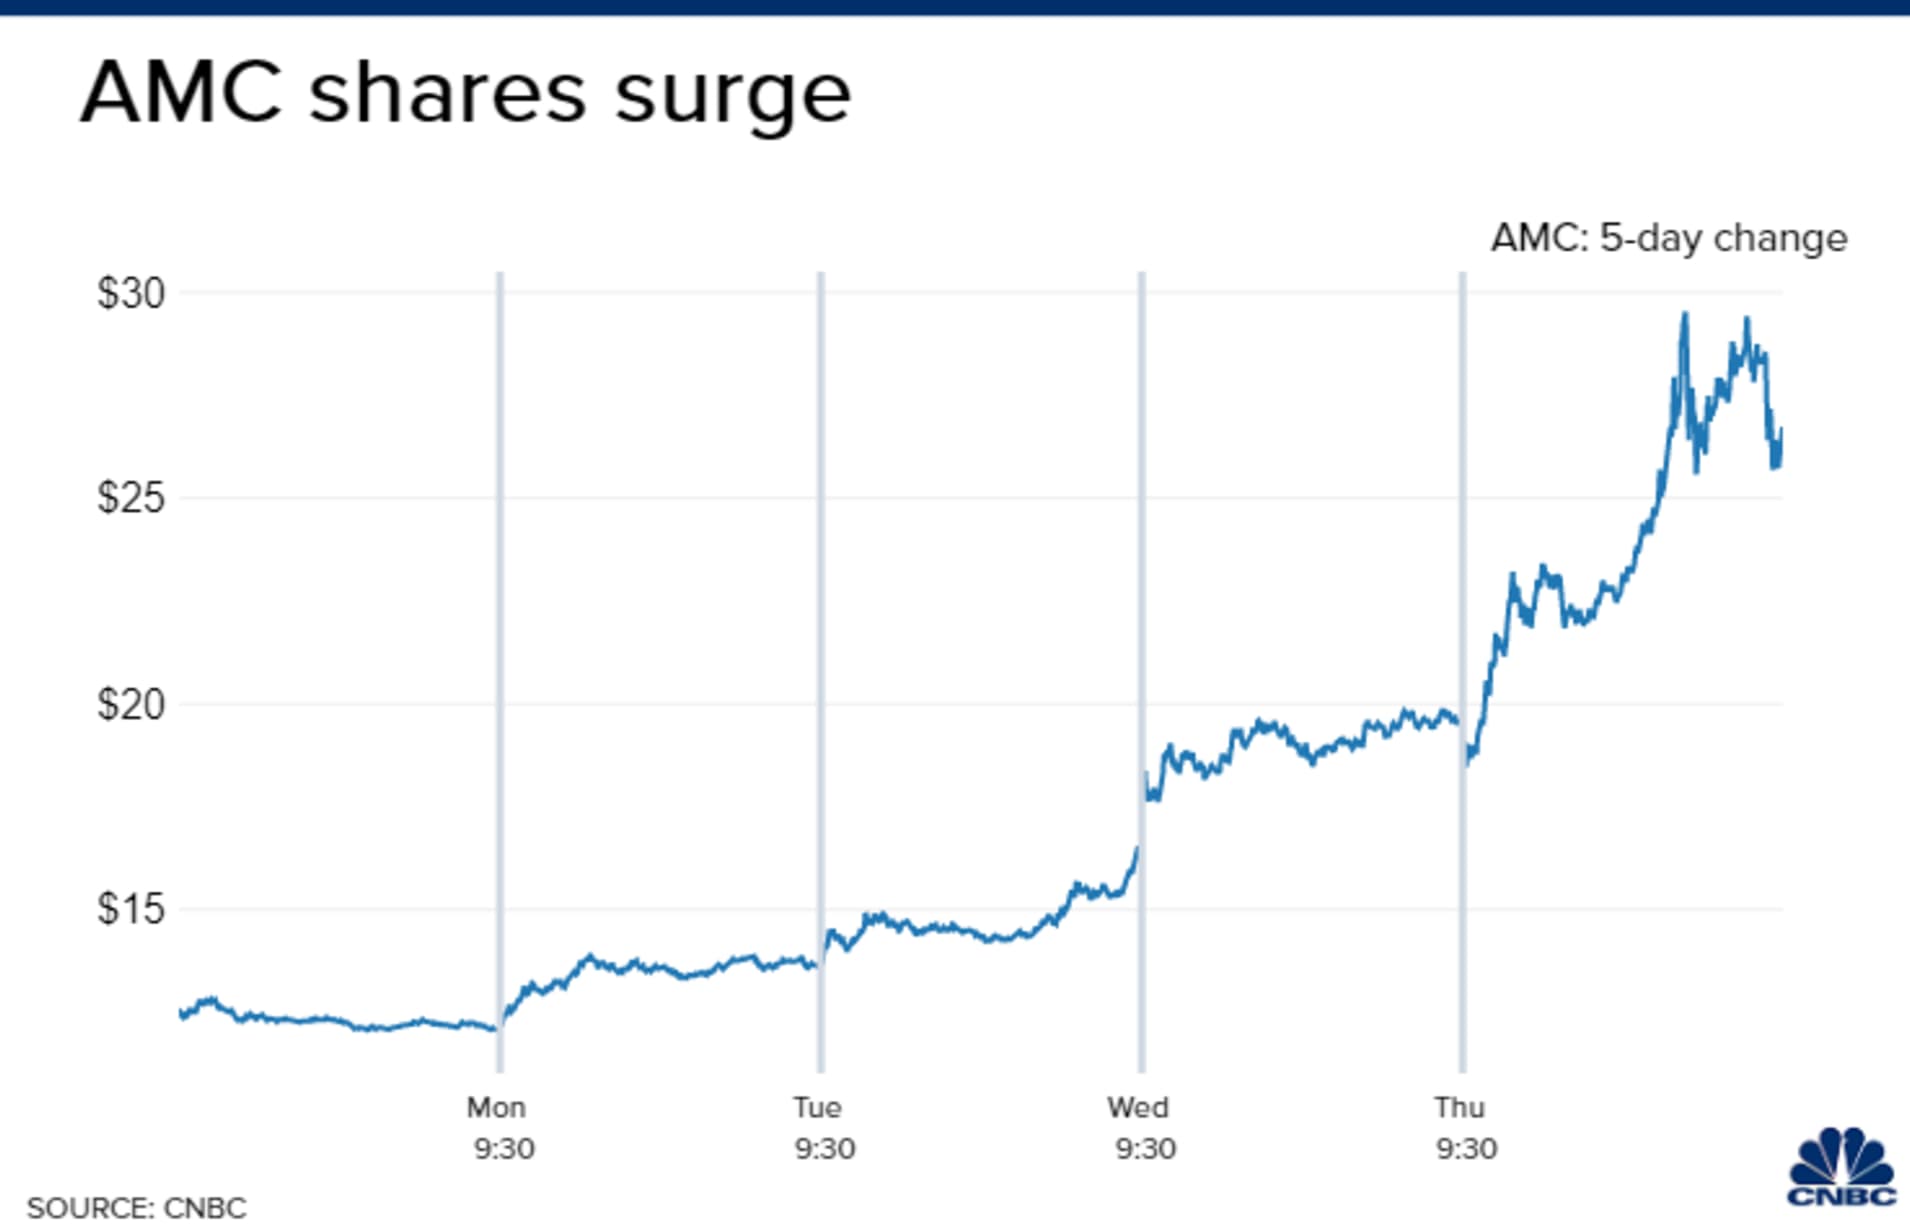Screen dimensions: 1910x1226
Task: Select the 'Thu 9:30' x-axis label
Action: [1464, 1128]
